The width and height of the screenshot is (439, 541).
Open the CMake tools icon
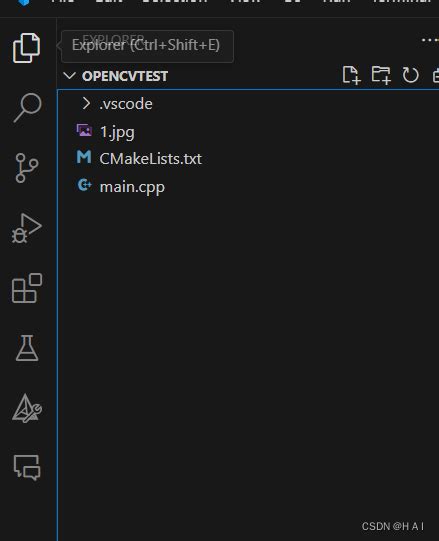[x=27, y=408]
